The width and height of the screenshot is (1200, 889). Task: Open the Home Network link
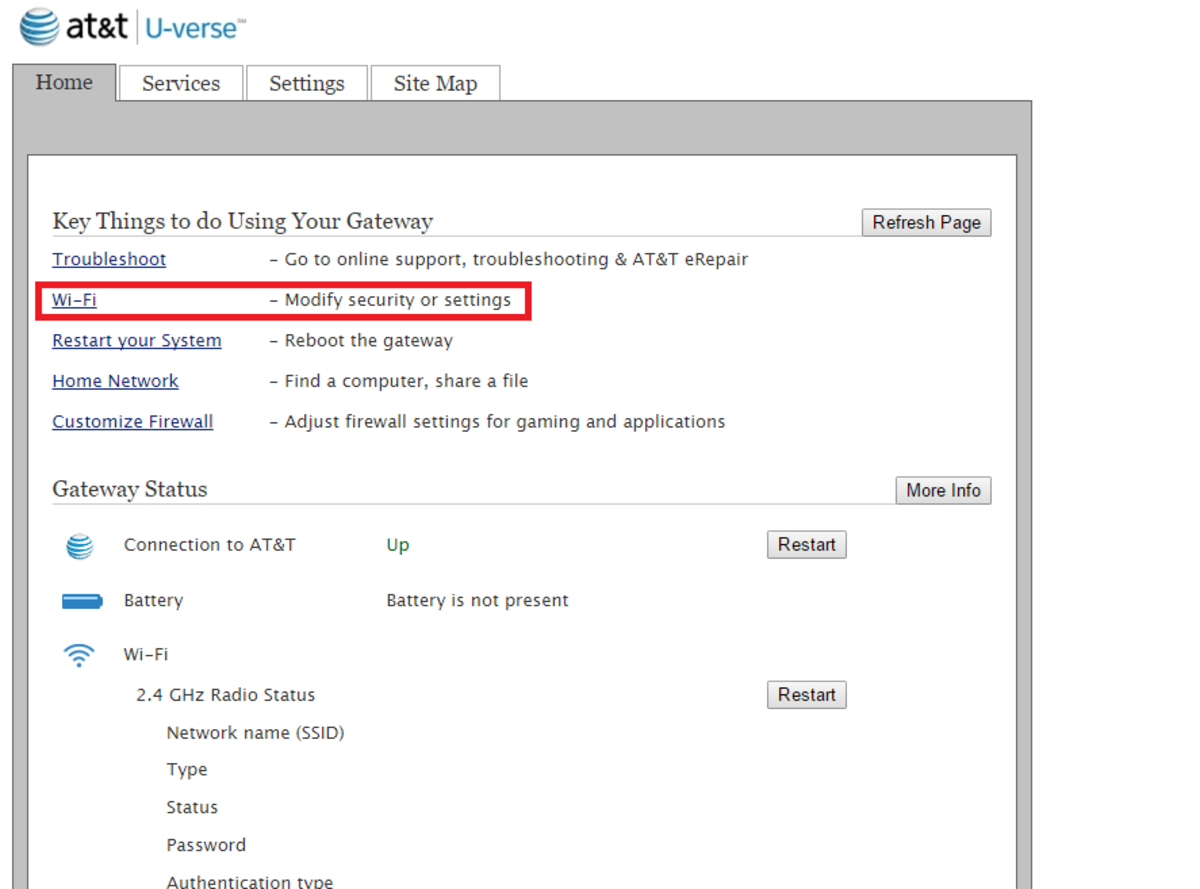(x=115, y=381)
